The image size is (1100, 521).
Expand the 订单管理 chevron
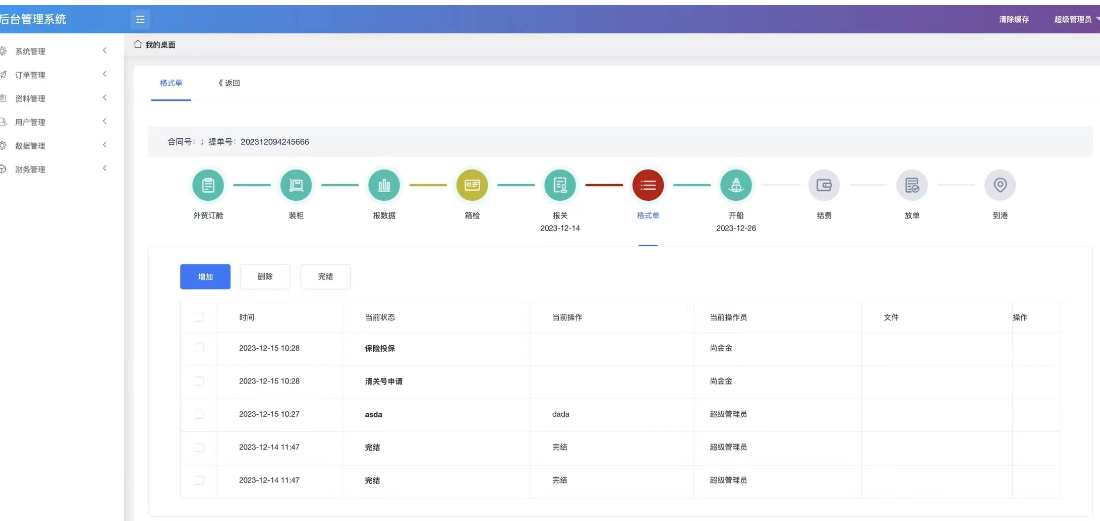point(105,74)
